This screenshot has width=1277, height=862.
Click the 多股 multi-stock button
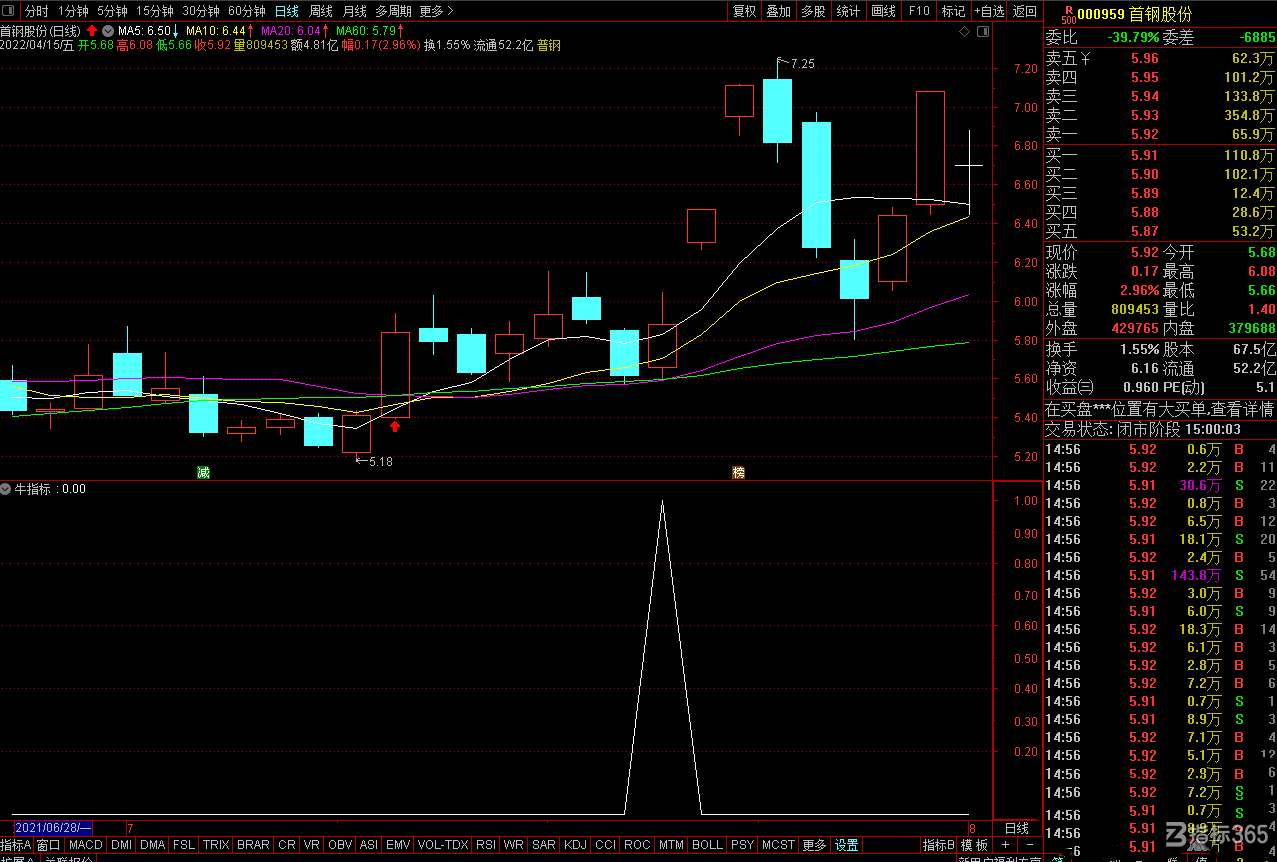tap(813, 11)
